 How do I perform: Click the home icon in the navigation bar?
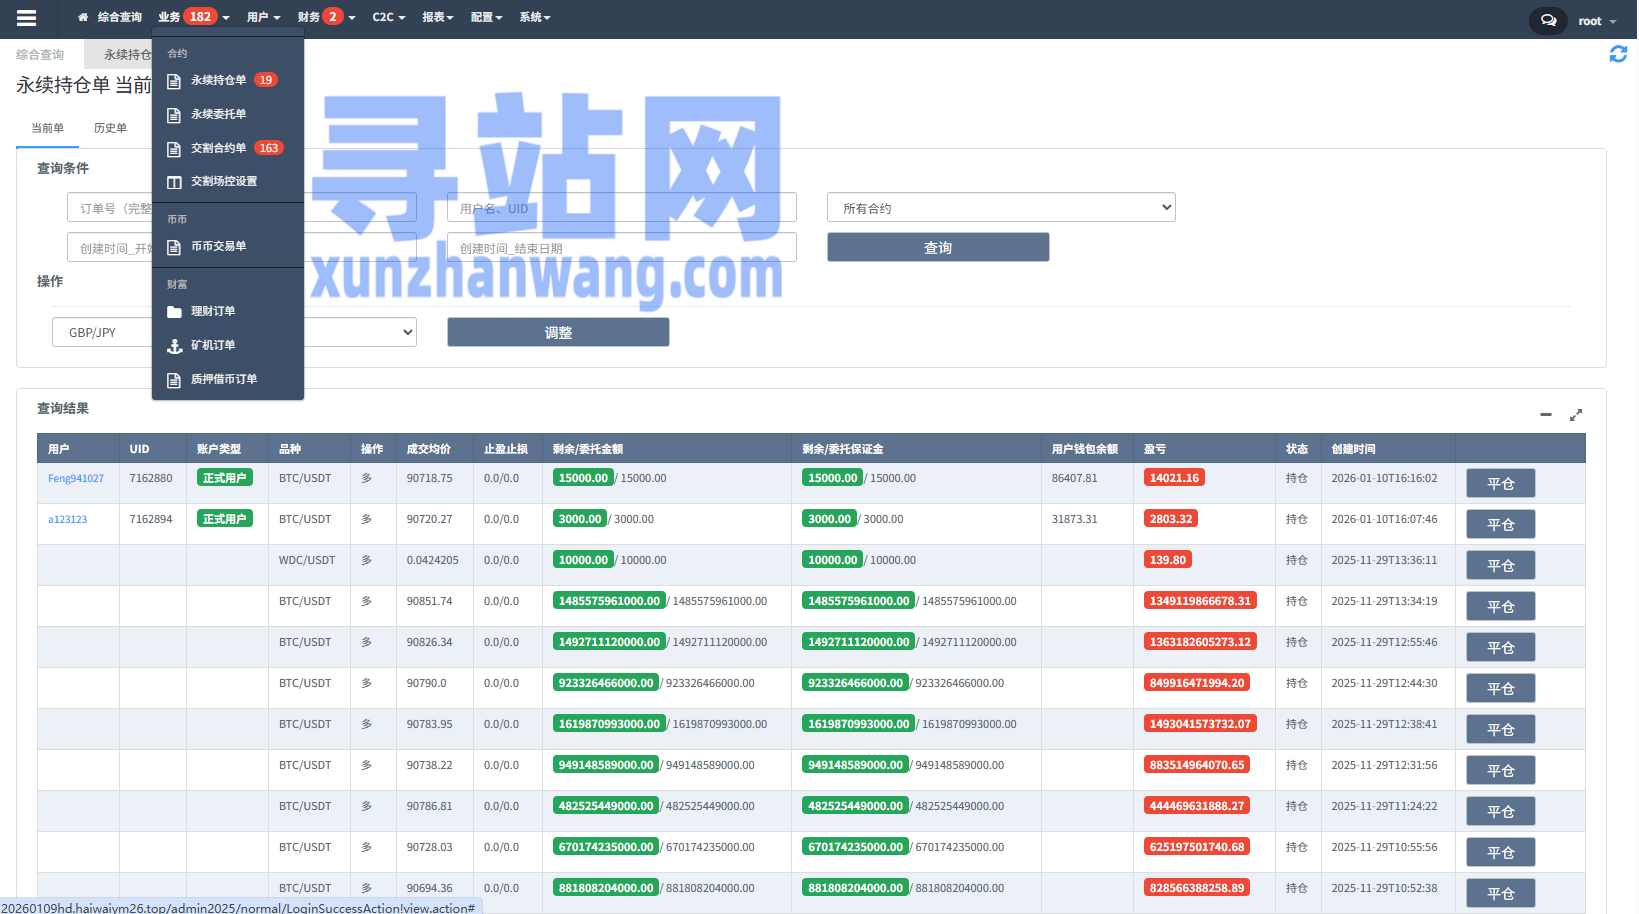(x=82, y=17)
